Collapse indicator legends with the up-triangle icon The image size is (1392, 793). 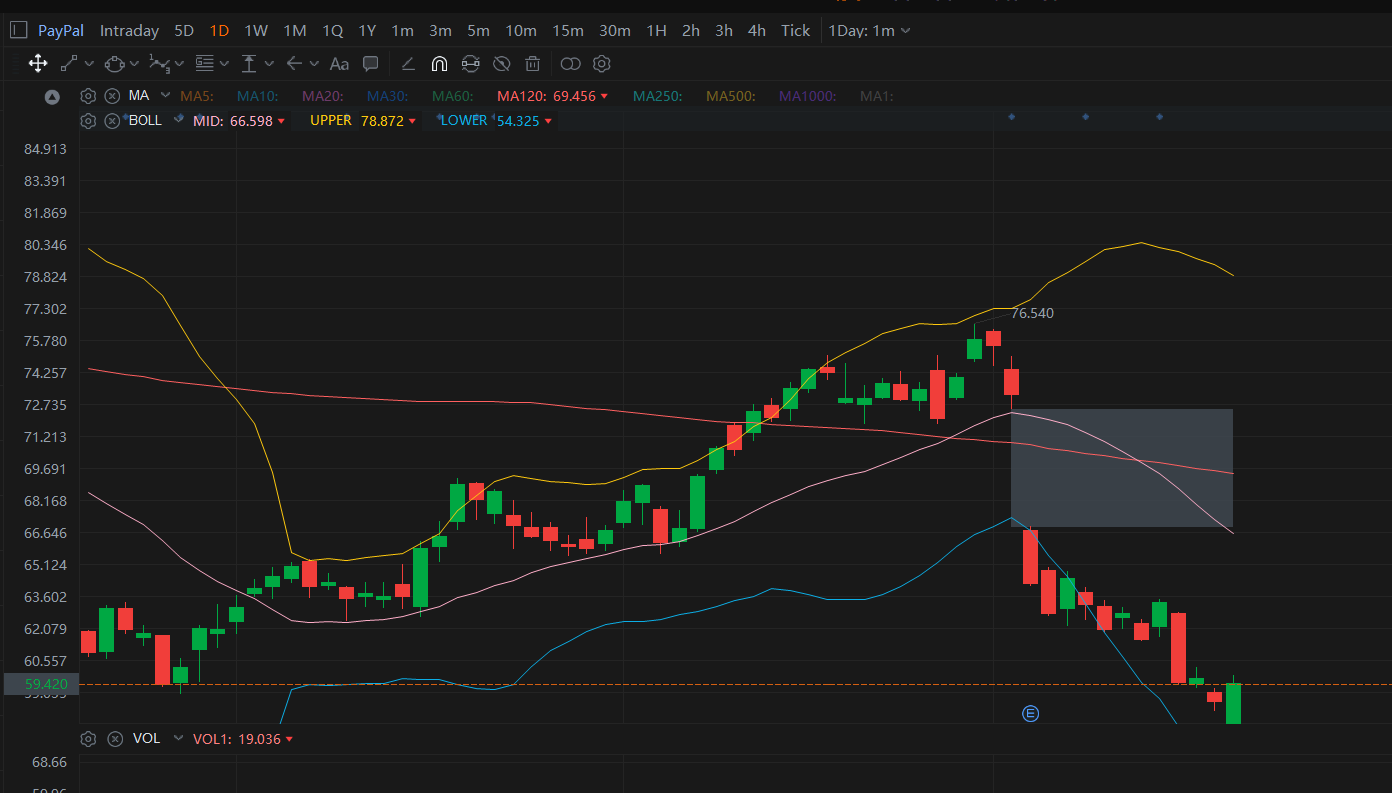click(53, 96)
